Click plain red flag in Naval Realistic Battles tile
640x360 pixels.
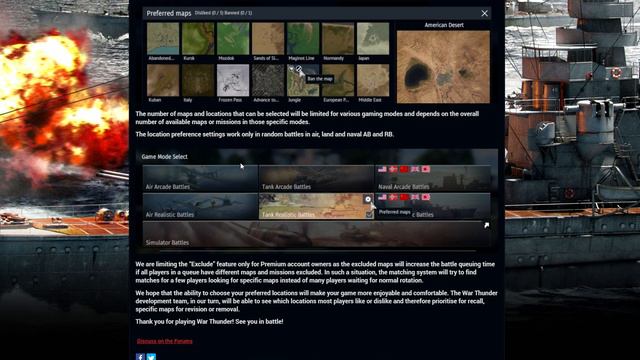[404, 197]
